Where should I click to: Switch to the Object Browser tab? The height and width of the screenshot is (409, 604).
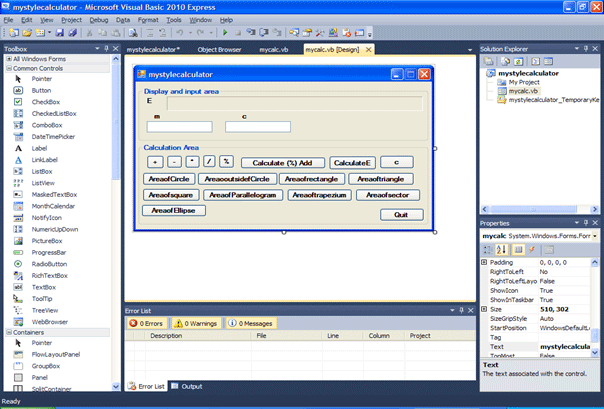[219, 50]
